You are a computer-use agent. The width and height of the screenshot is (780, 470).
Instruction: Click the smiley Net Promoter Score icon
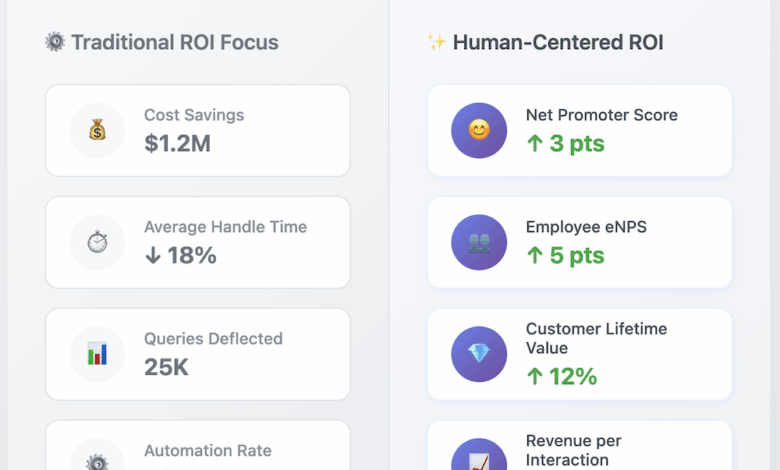click(479, 130)
